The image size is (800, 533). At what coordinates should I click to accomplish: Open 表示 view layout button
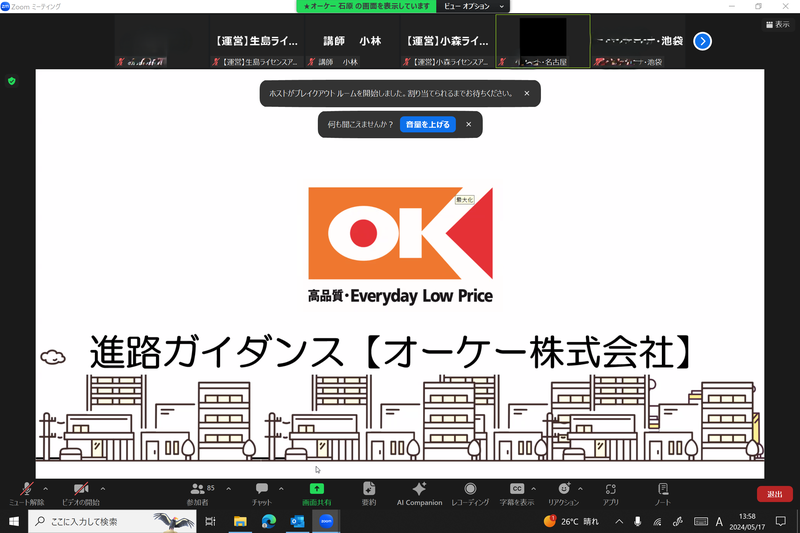pos(777,24)
